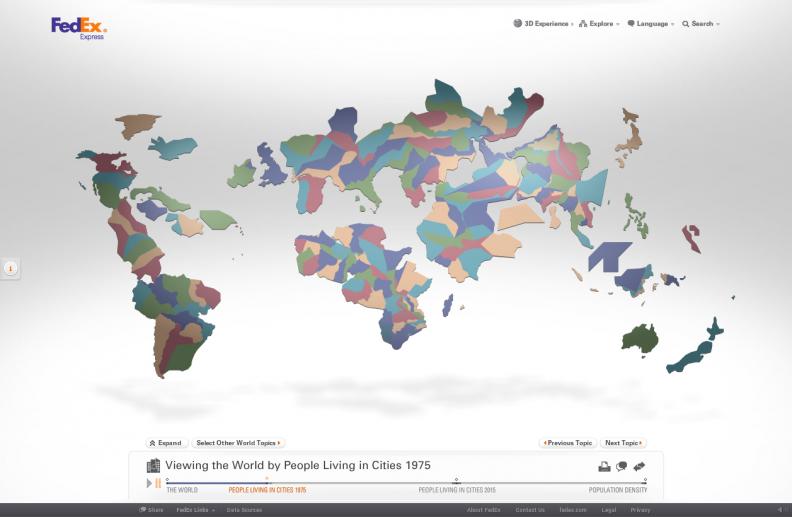792x517 pixels.
Task: Open the Search menu
Action: [701, 24]
